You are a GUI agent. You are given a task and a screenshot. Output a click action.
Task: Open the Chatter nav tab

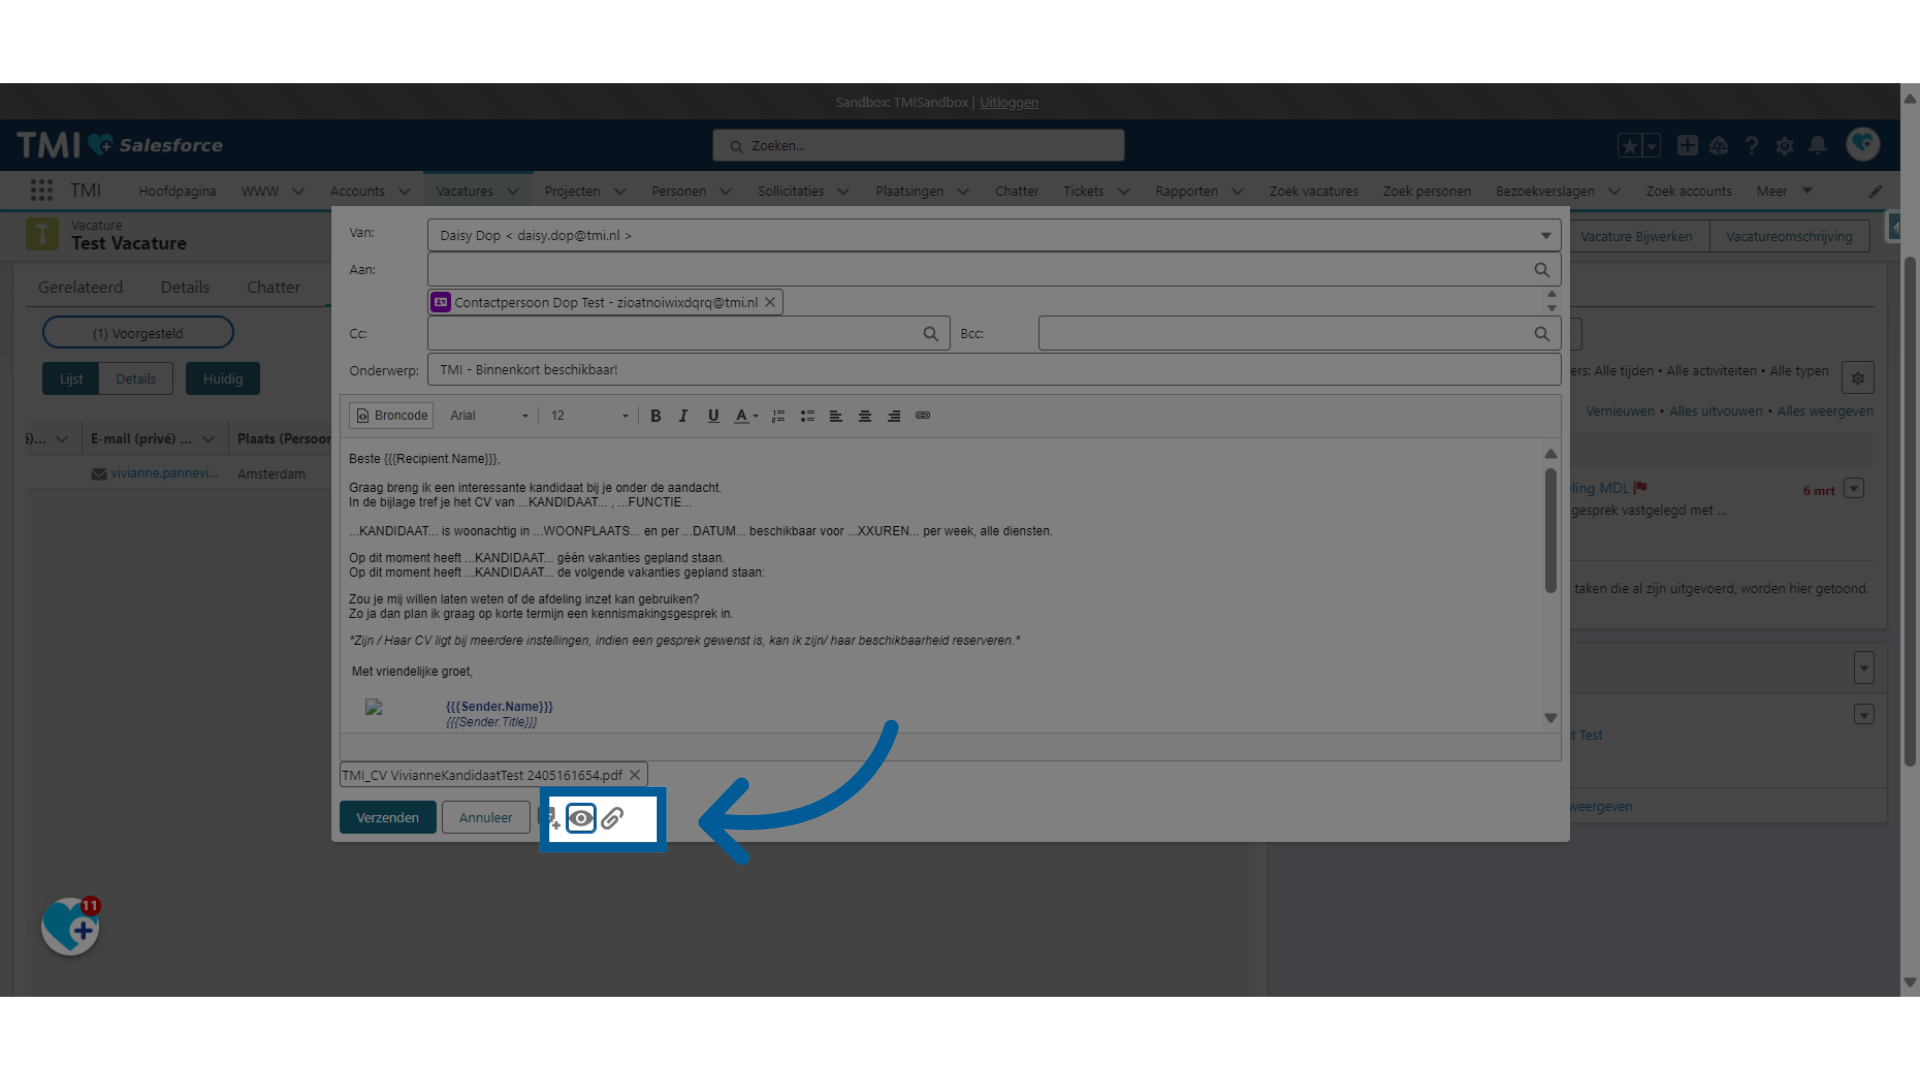coord(1016,191)
